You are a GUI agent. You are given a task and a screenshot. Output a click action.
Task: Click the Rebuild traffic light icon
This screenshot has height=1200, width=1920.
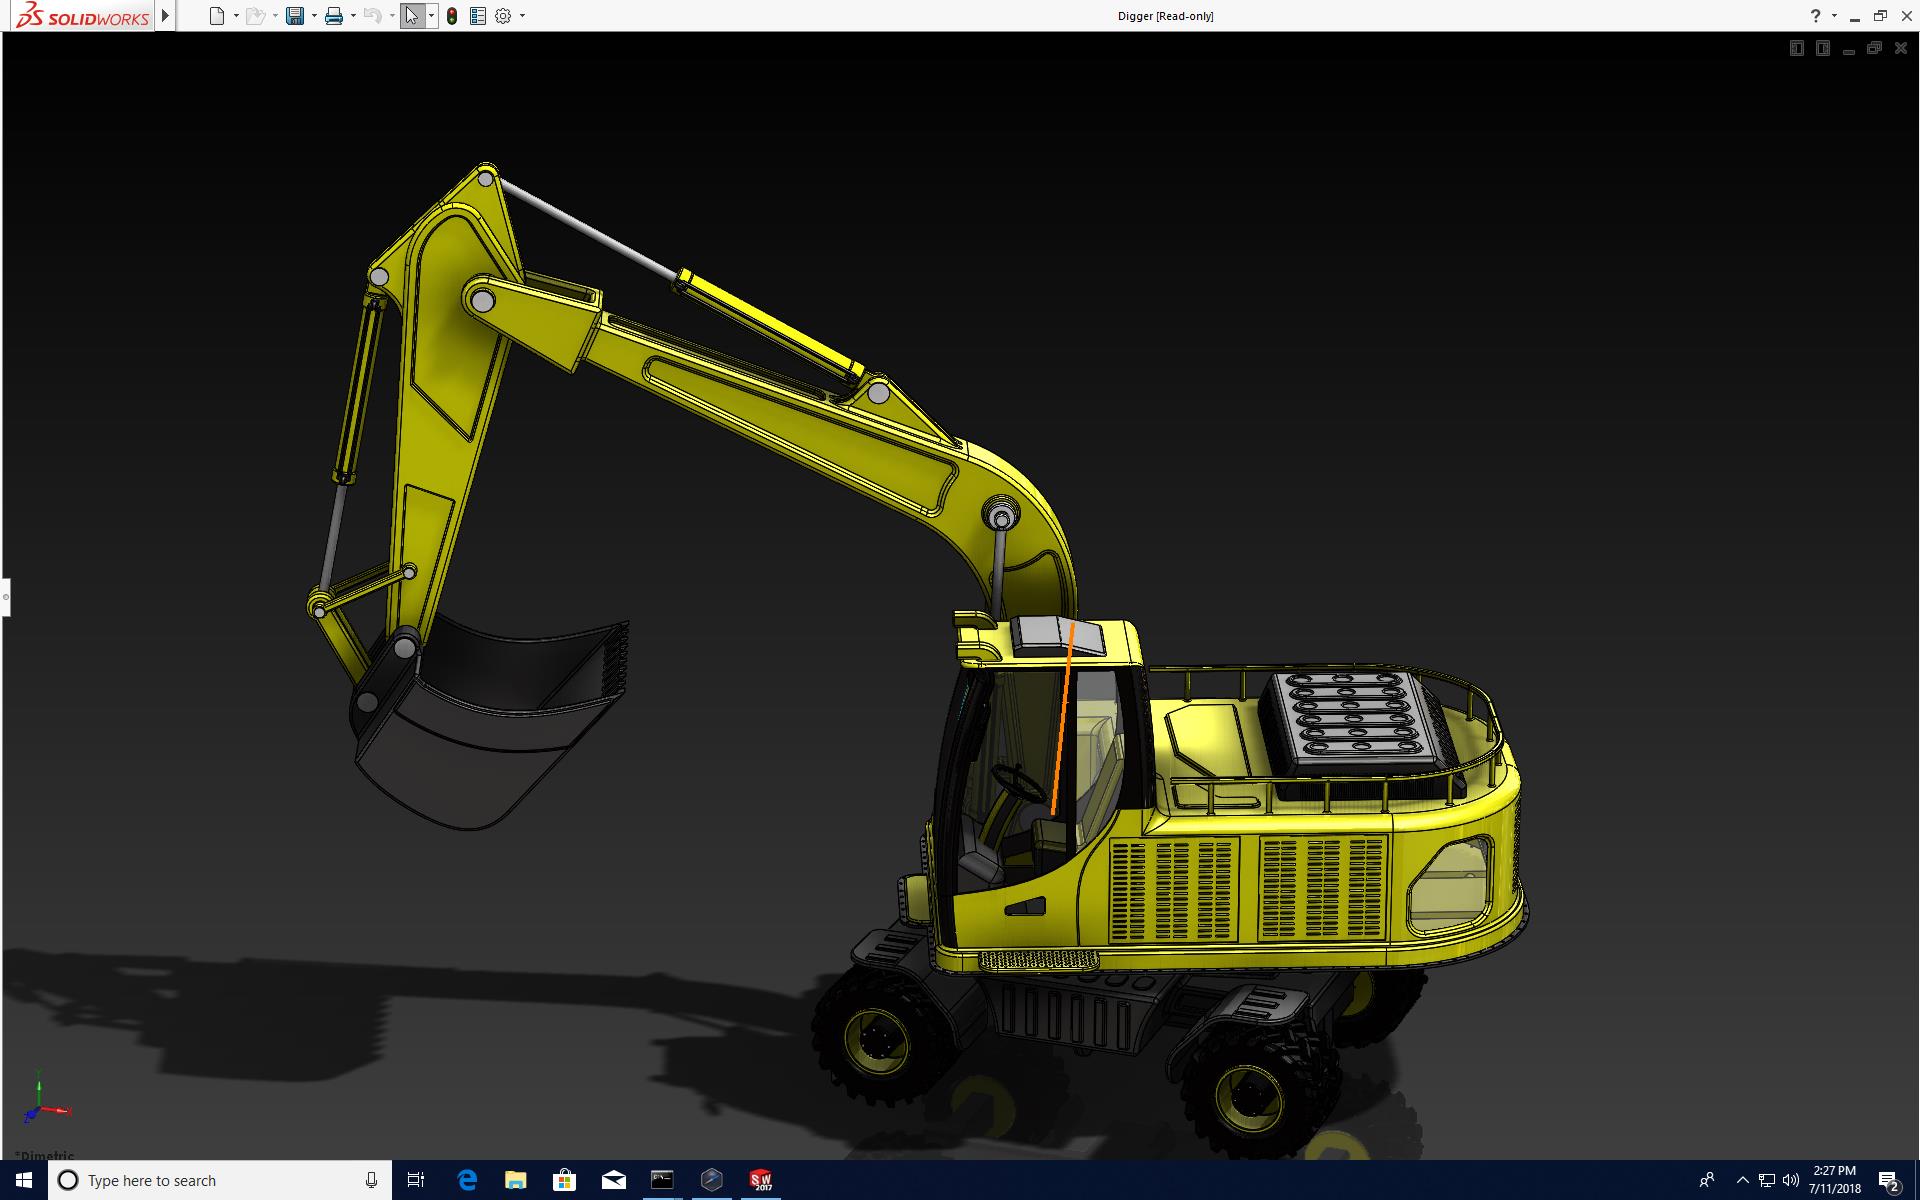pos(452,16)
